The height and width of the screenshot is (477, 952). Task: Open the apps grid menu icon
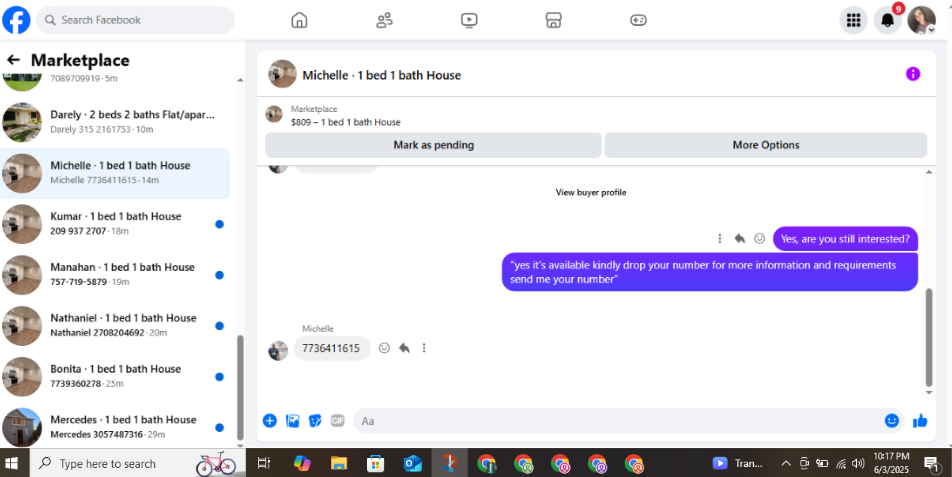point(854,20)
